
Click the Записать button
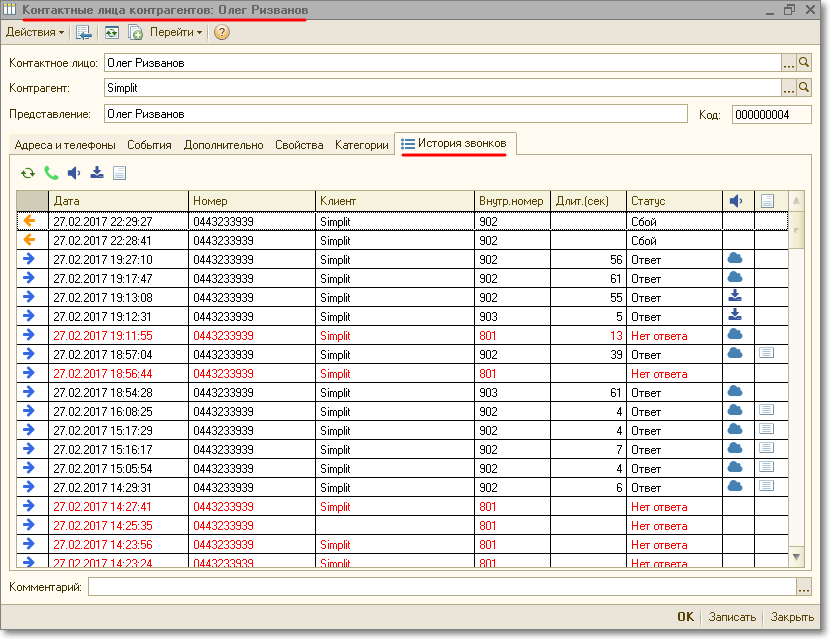point(732,617)
